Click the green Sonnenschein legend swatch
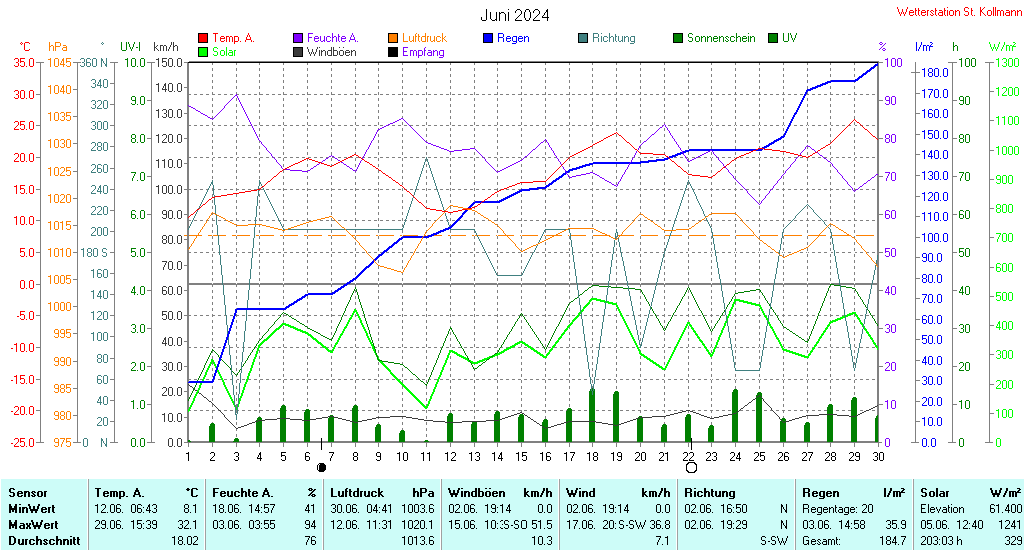This screenshot has height=550, width=1024. coord(678,39)
